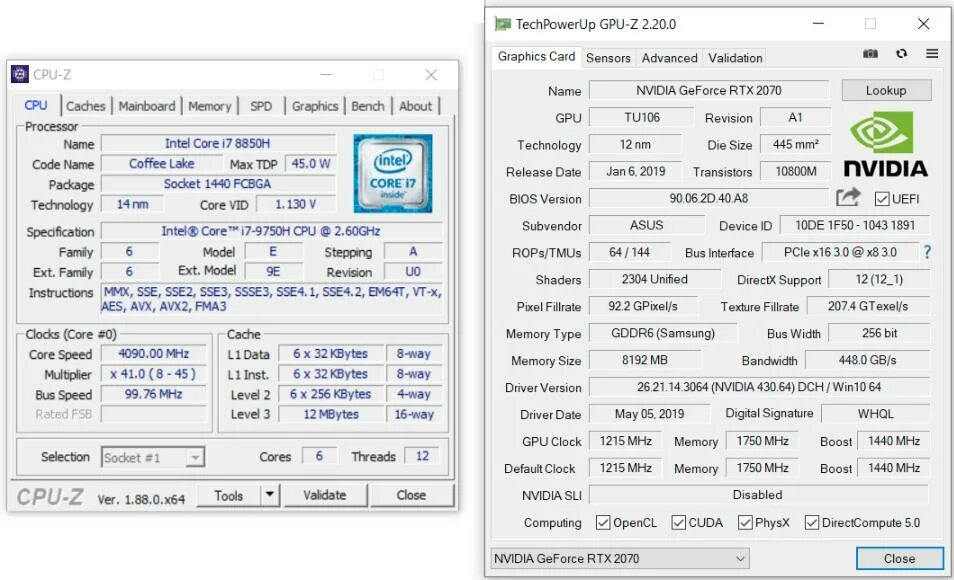This screenshot has height=580, width=954.
Task: Open the About tab in CPU-Z
Action: coord(416,106)
